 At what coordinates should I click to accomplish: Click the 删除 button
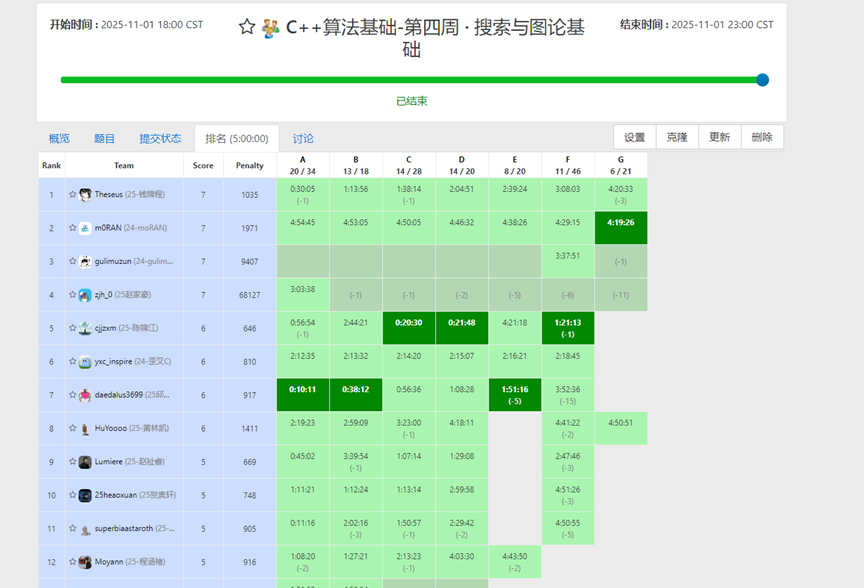762,137
